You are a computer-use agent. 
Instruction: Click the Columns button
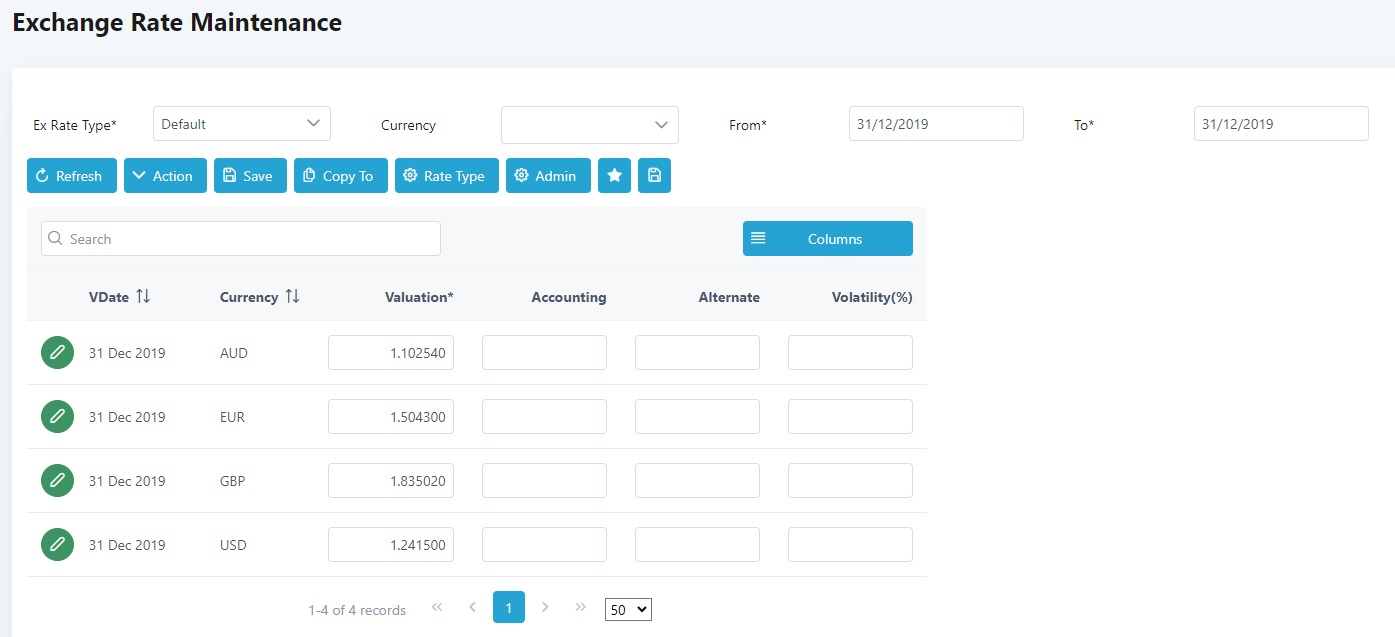coord(827,239)
